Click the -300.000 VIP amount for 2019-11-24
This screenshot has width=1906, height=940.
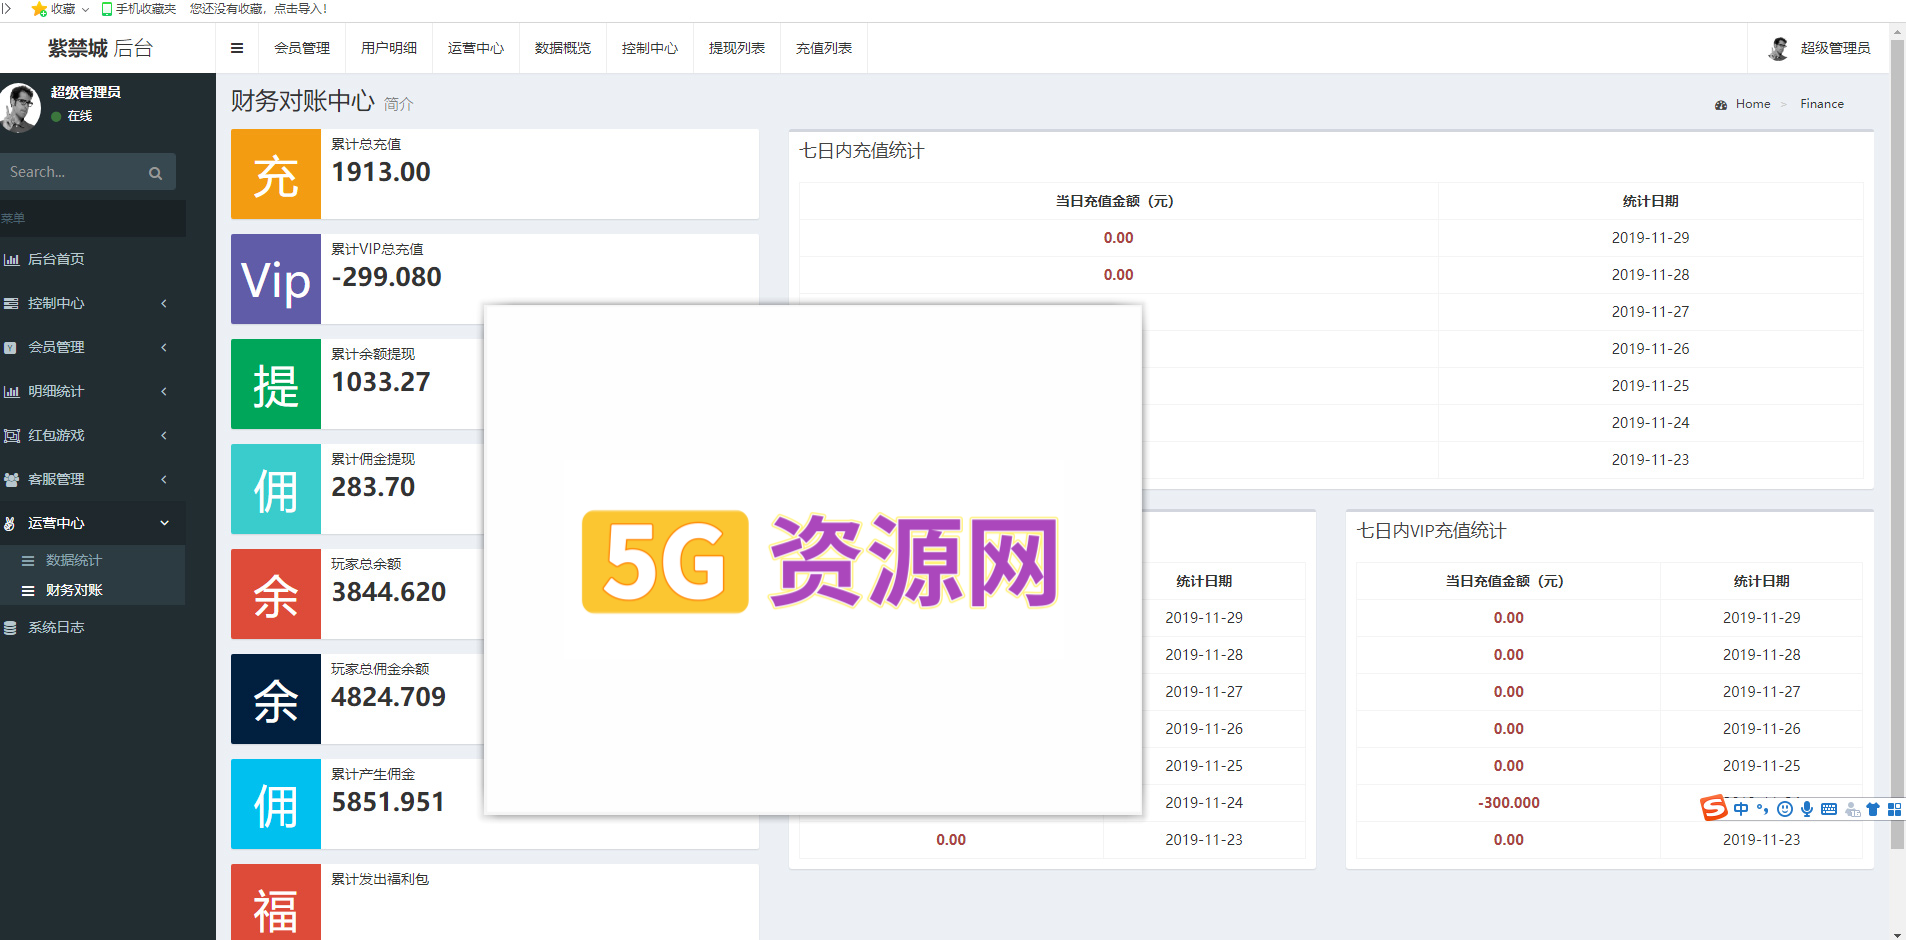pos(1509,803)
